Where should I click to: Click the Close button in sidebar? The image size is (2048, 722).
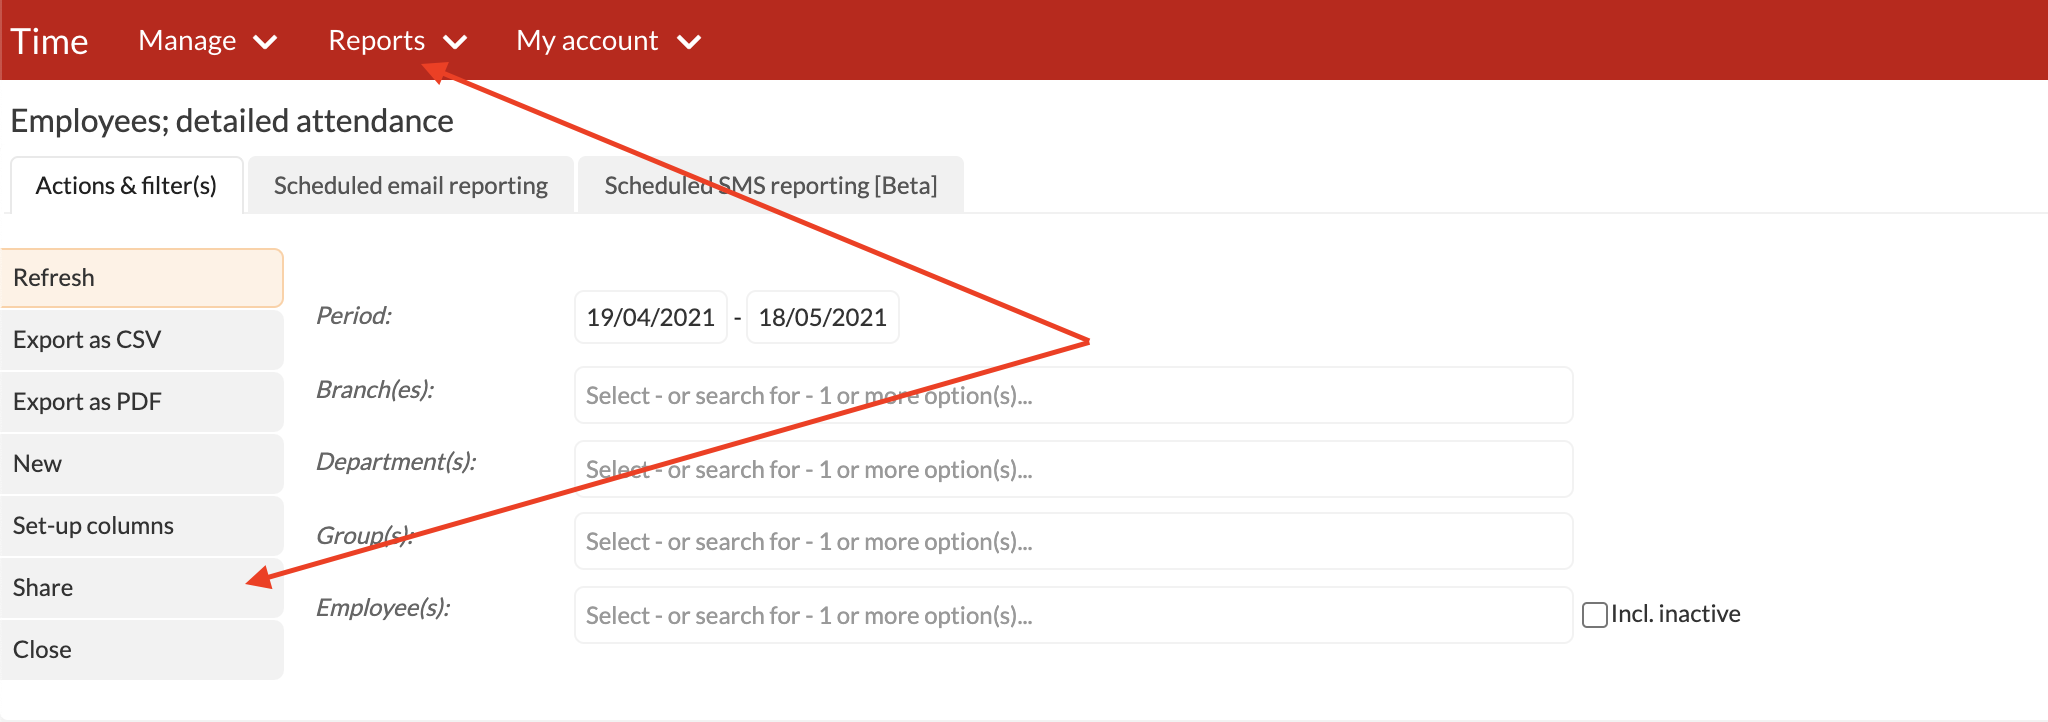coord(142,650)
